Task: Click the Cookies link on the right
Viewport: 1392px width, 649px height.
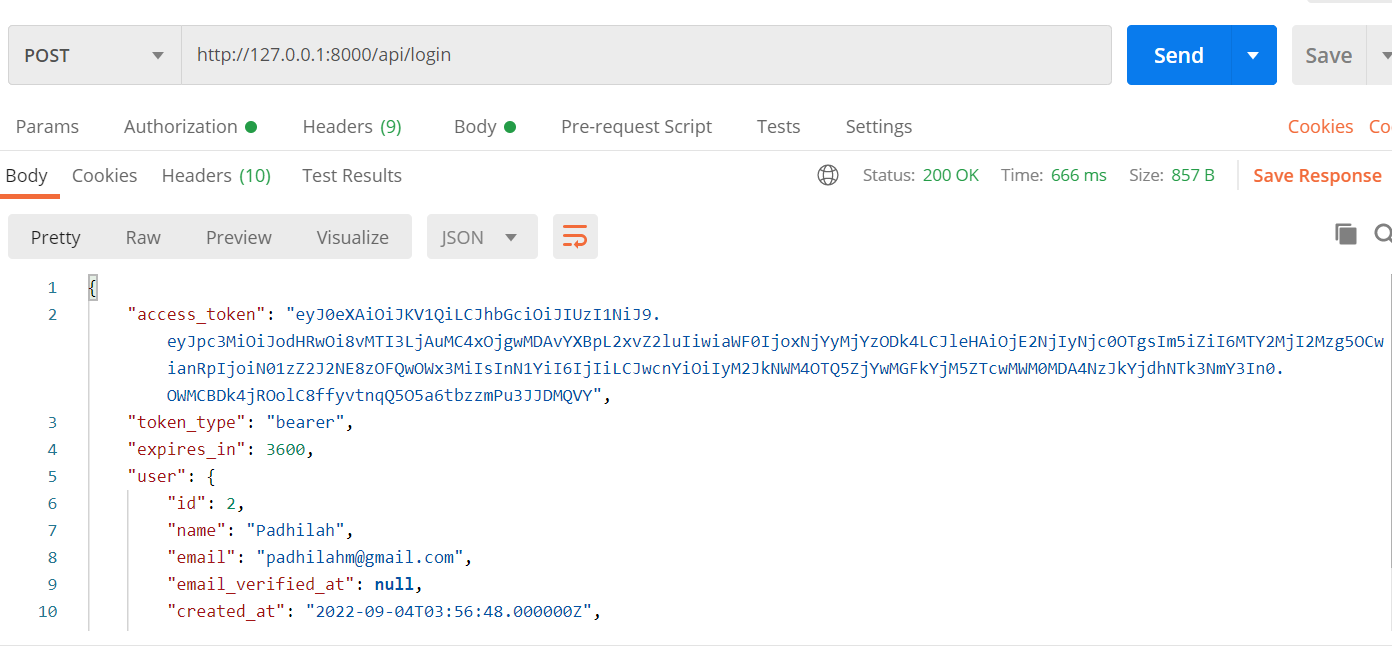Action: tap(1320, 127)
